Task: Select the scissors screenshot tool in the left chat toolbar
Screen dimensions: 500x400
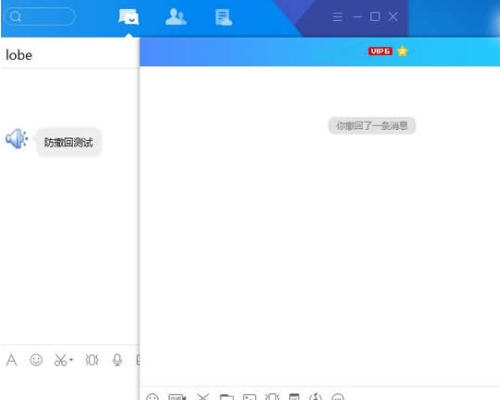Action: 60,360
